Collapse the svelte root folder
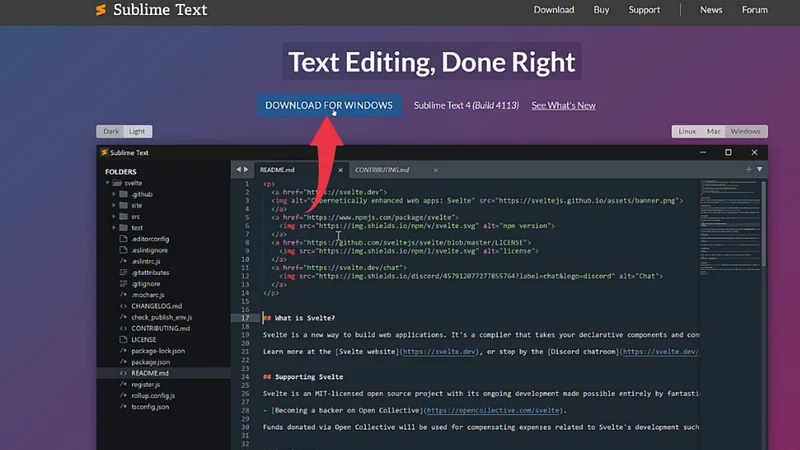800x450 pixels. pos(108,183)
